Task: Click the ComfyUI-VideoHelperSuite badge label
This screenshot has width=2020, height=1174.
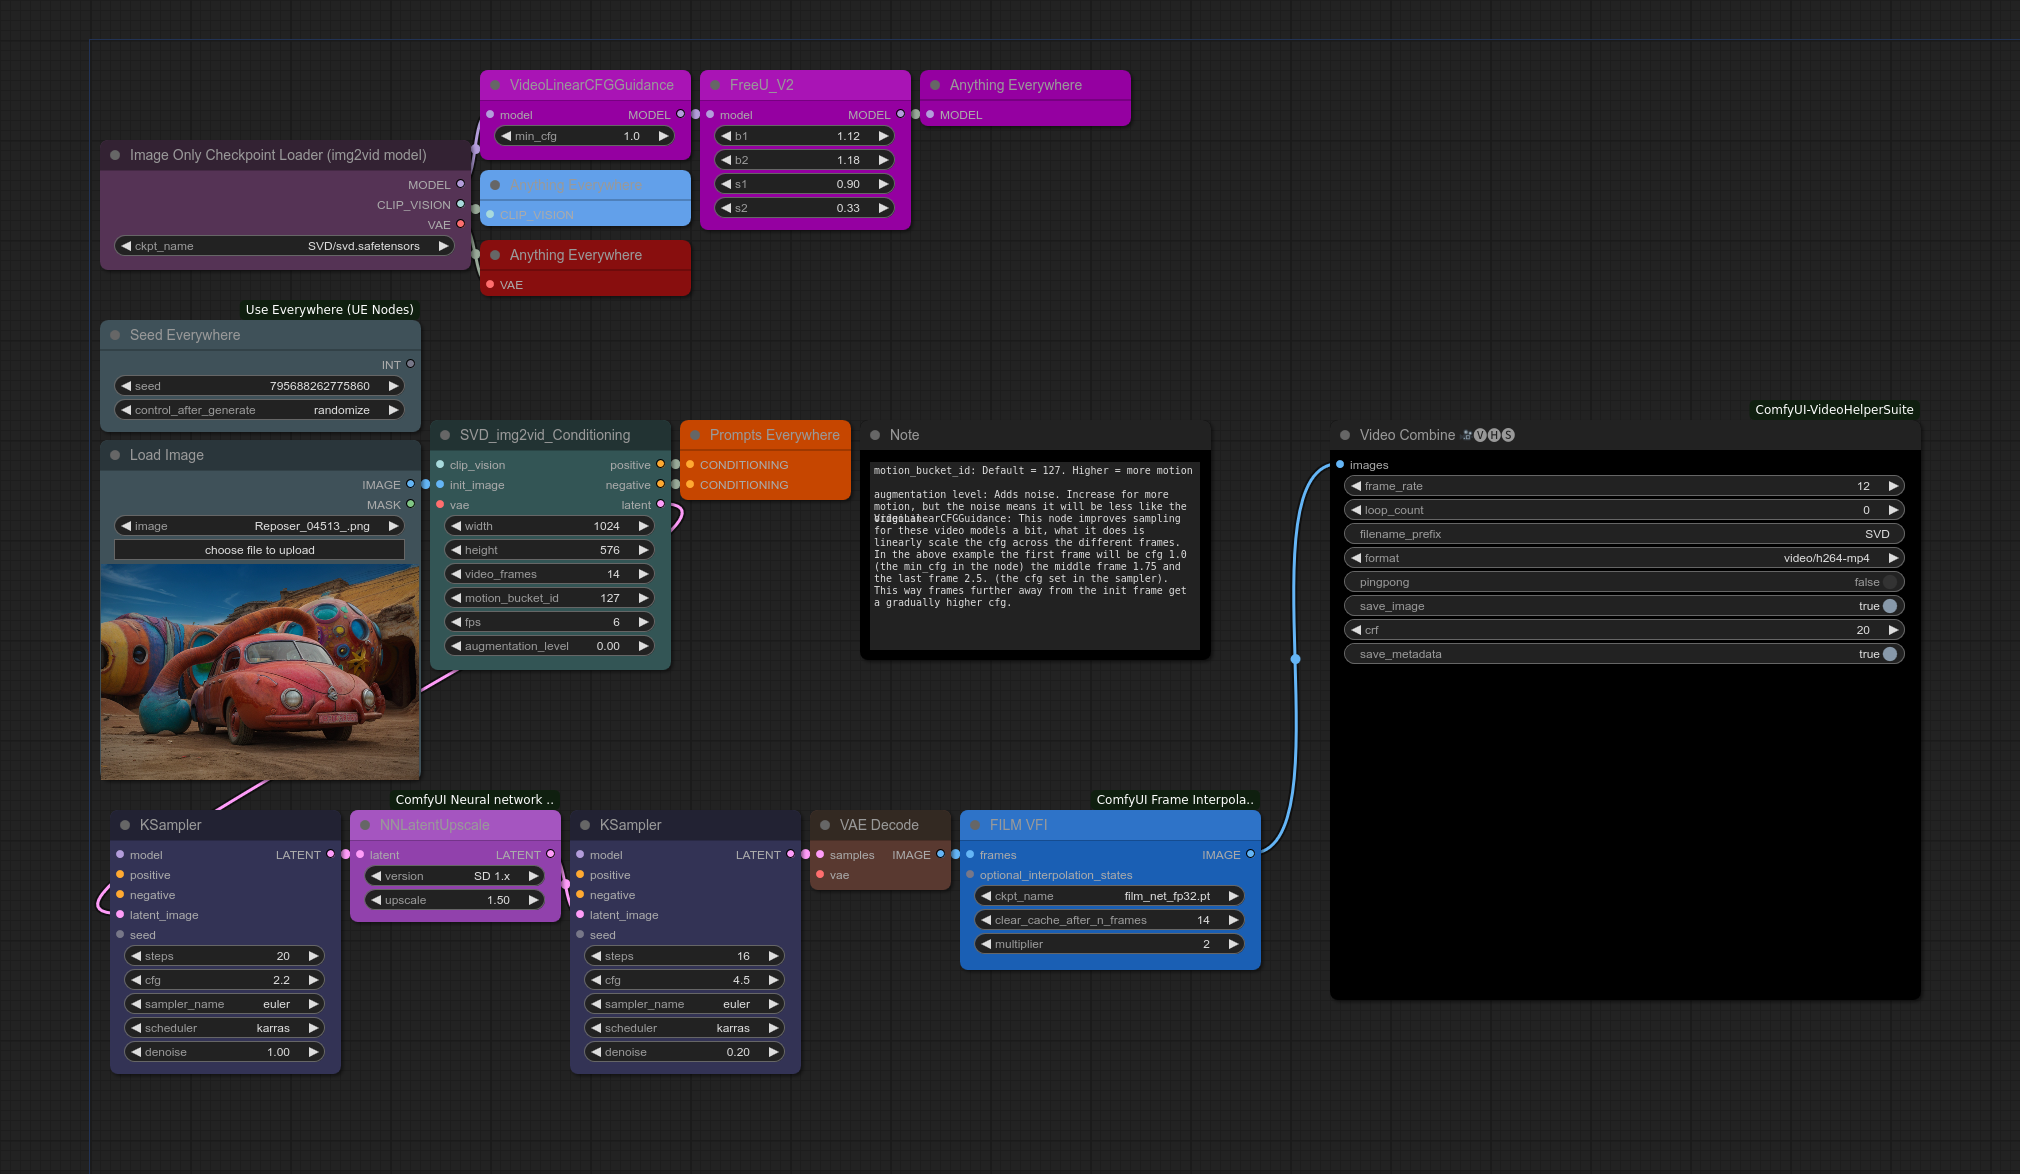Action: click(1833, 409)
